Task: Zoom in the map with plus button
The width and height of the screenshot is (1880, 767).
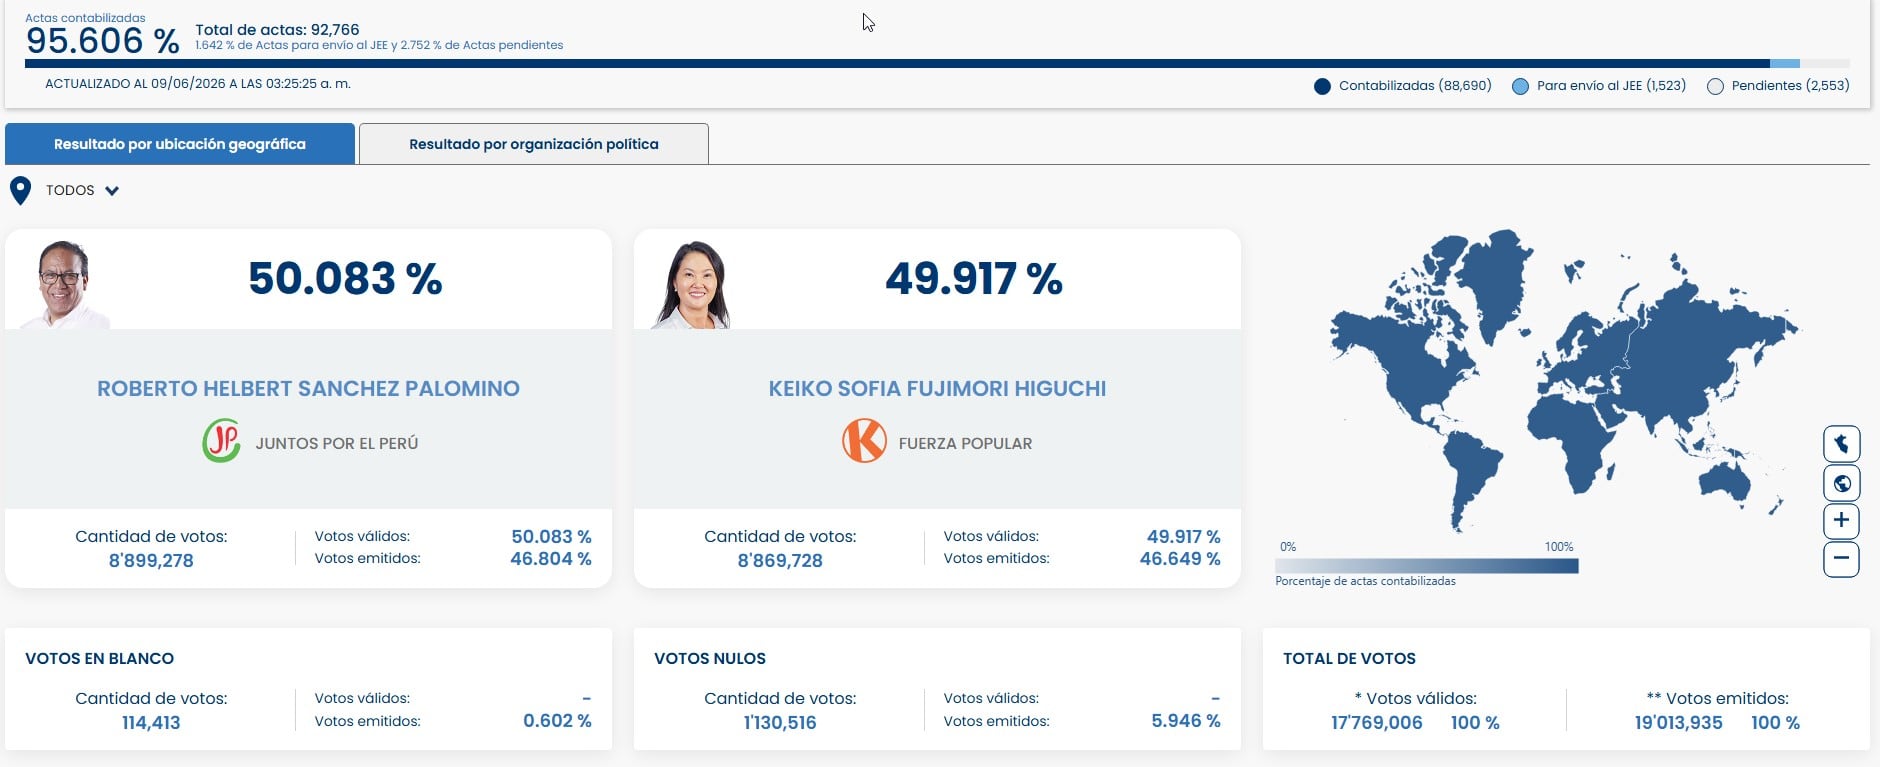Action: [x=1841, y=521]
